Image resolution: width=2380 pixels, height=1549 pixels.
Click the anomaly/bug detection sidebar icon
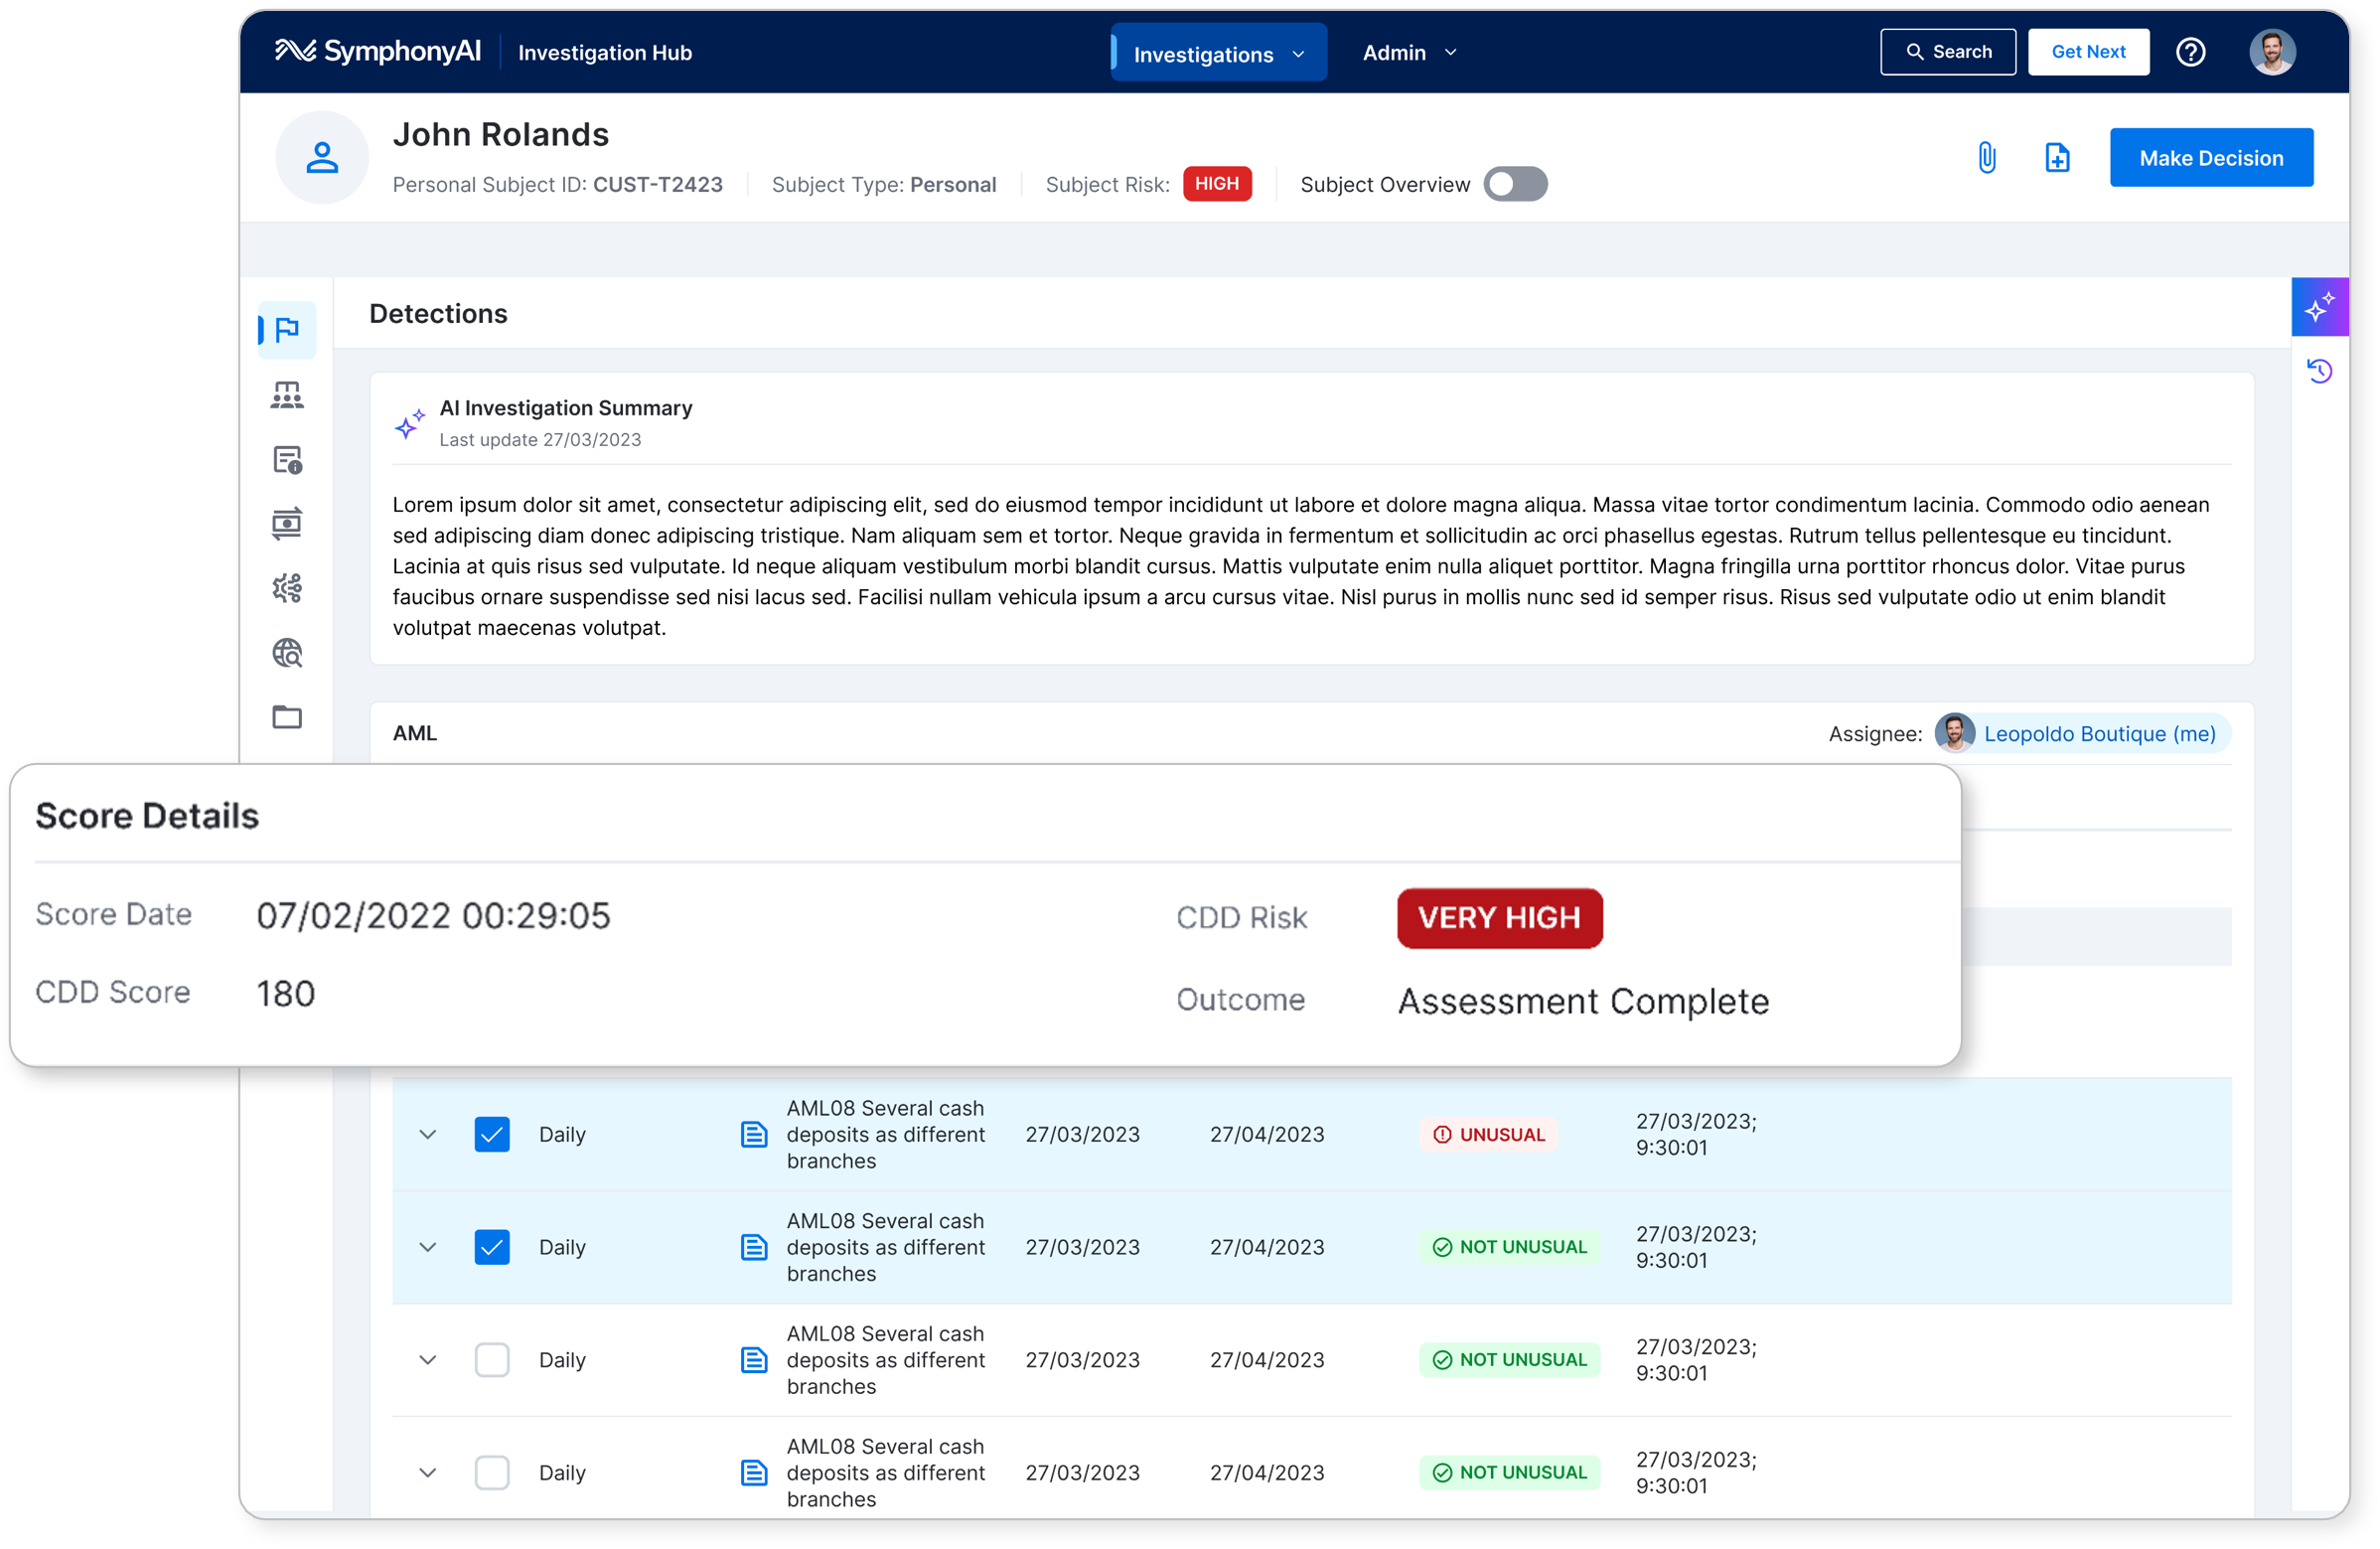pyautogui.click(x=286, y=588)
